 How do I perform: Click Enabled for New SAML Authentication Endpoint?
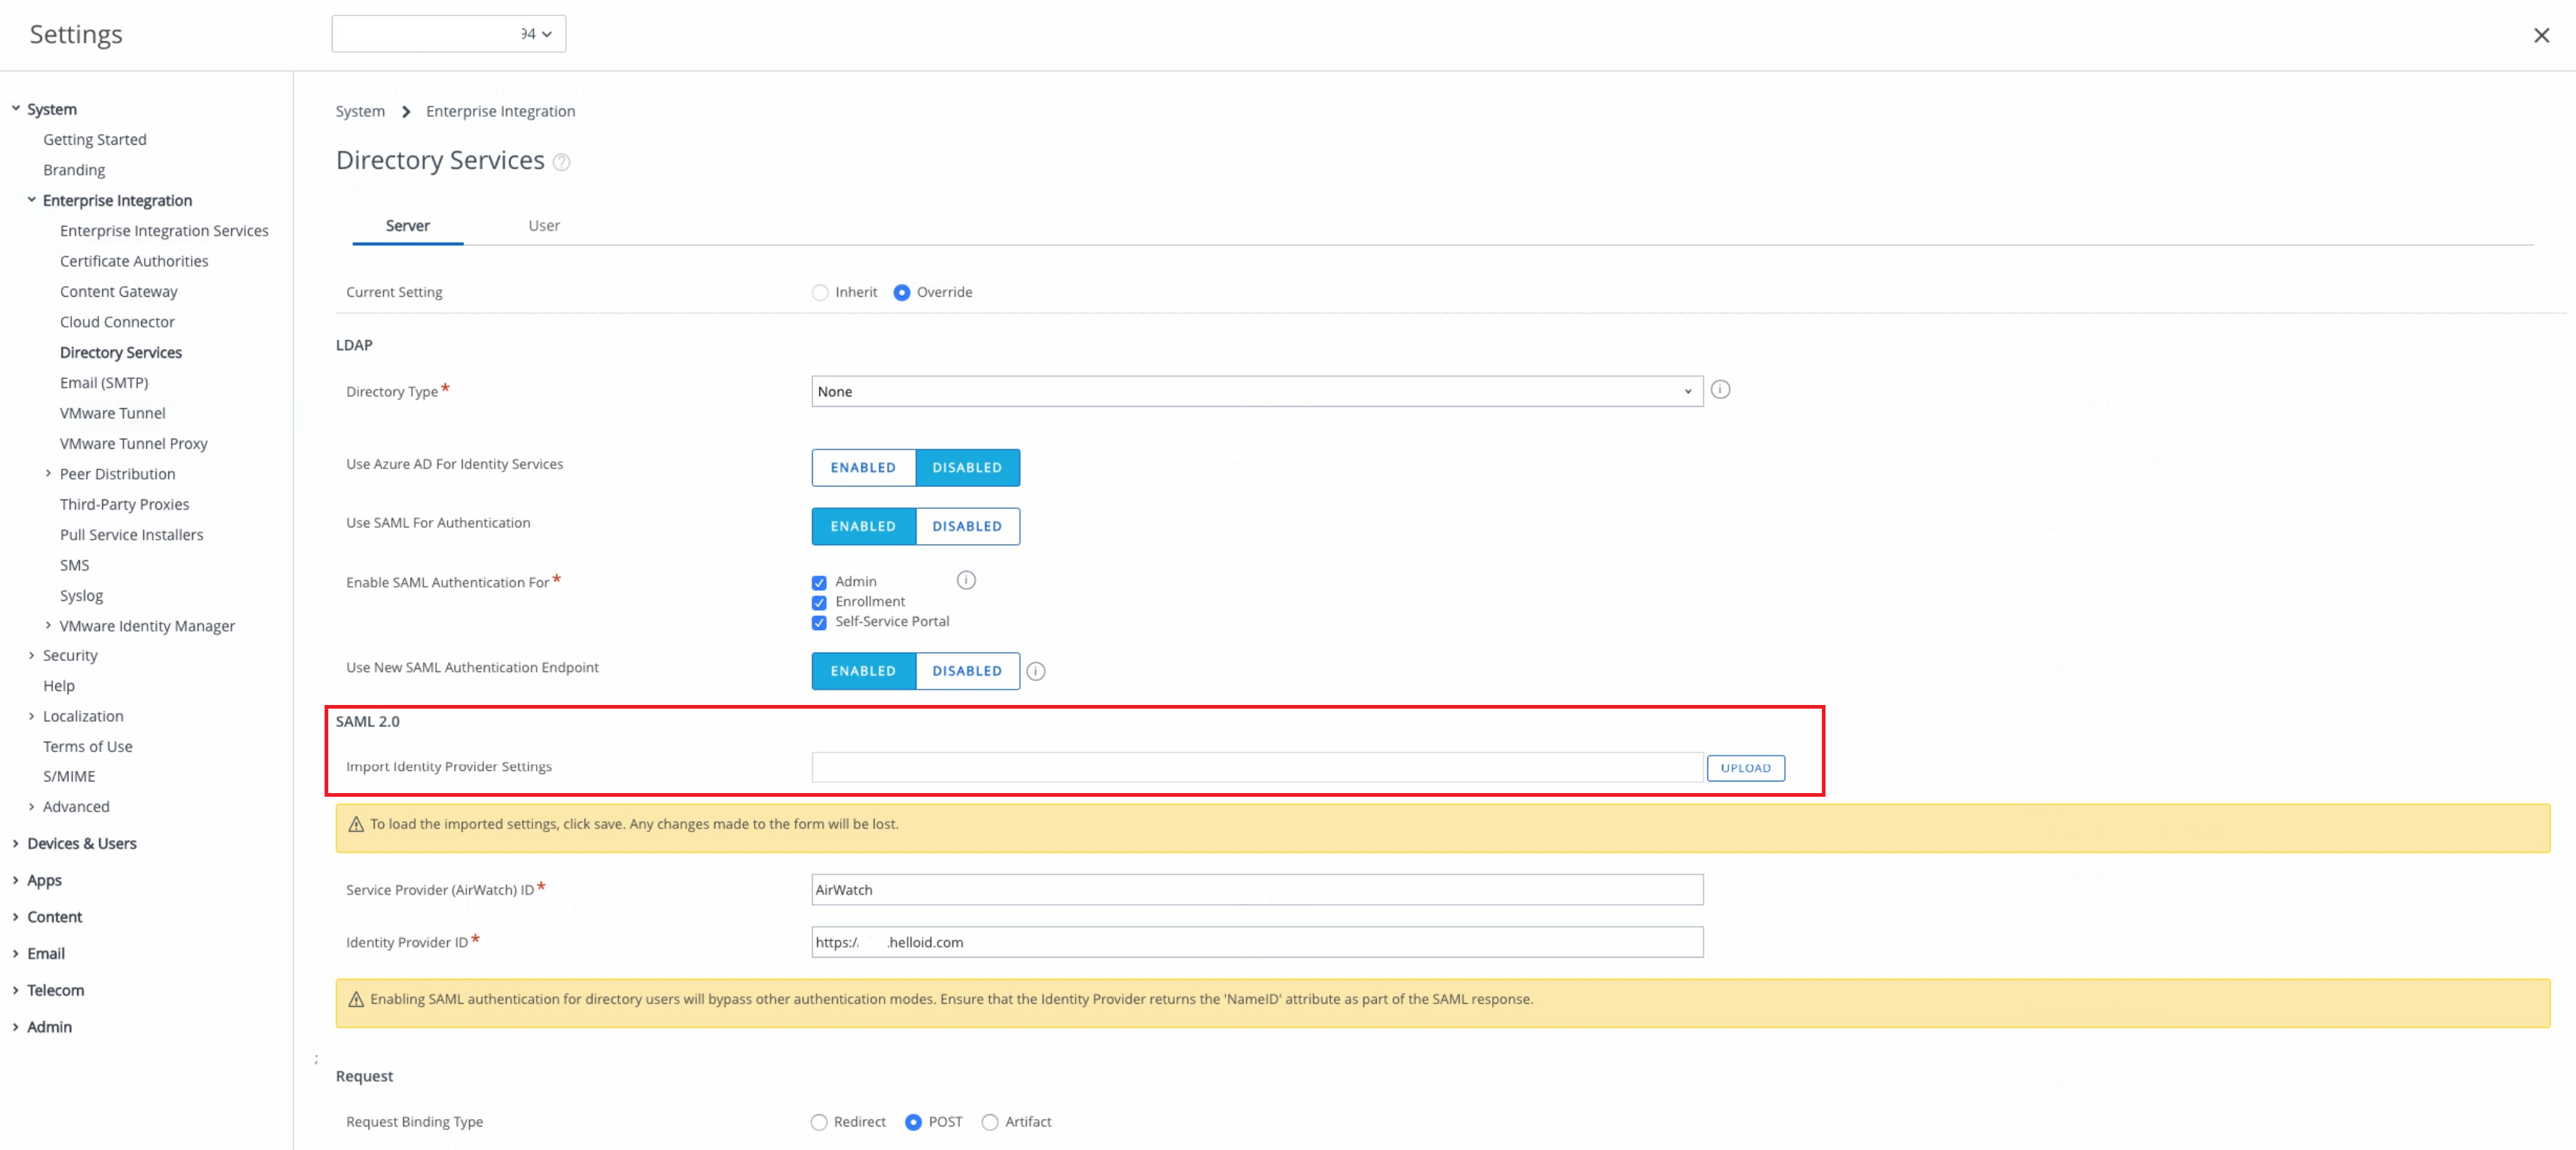[x=863, y=672]
